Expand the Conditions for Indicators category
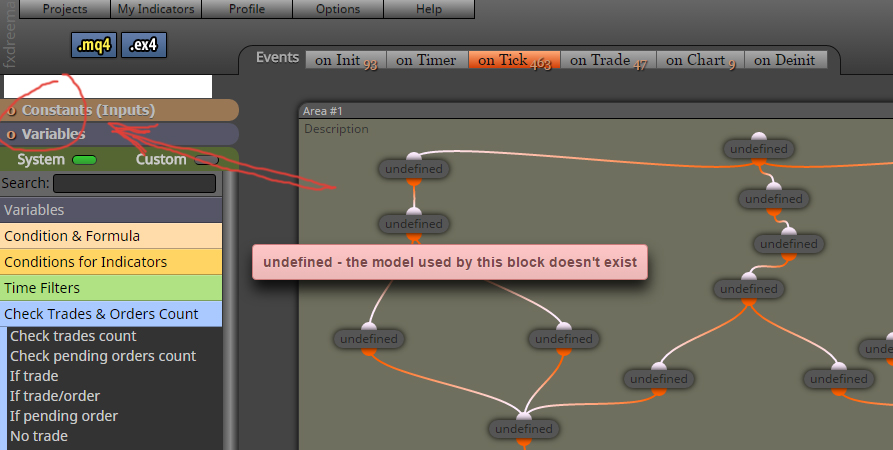This screenshot has width=893, height=450. 111,262
